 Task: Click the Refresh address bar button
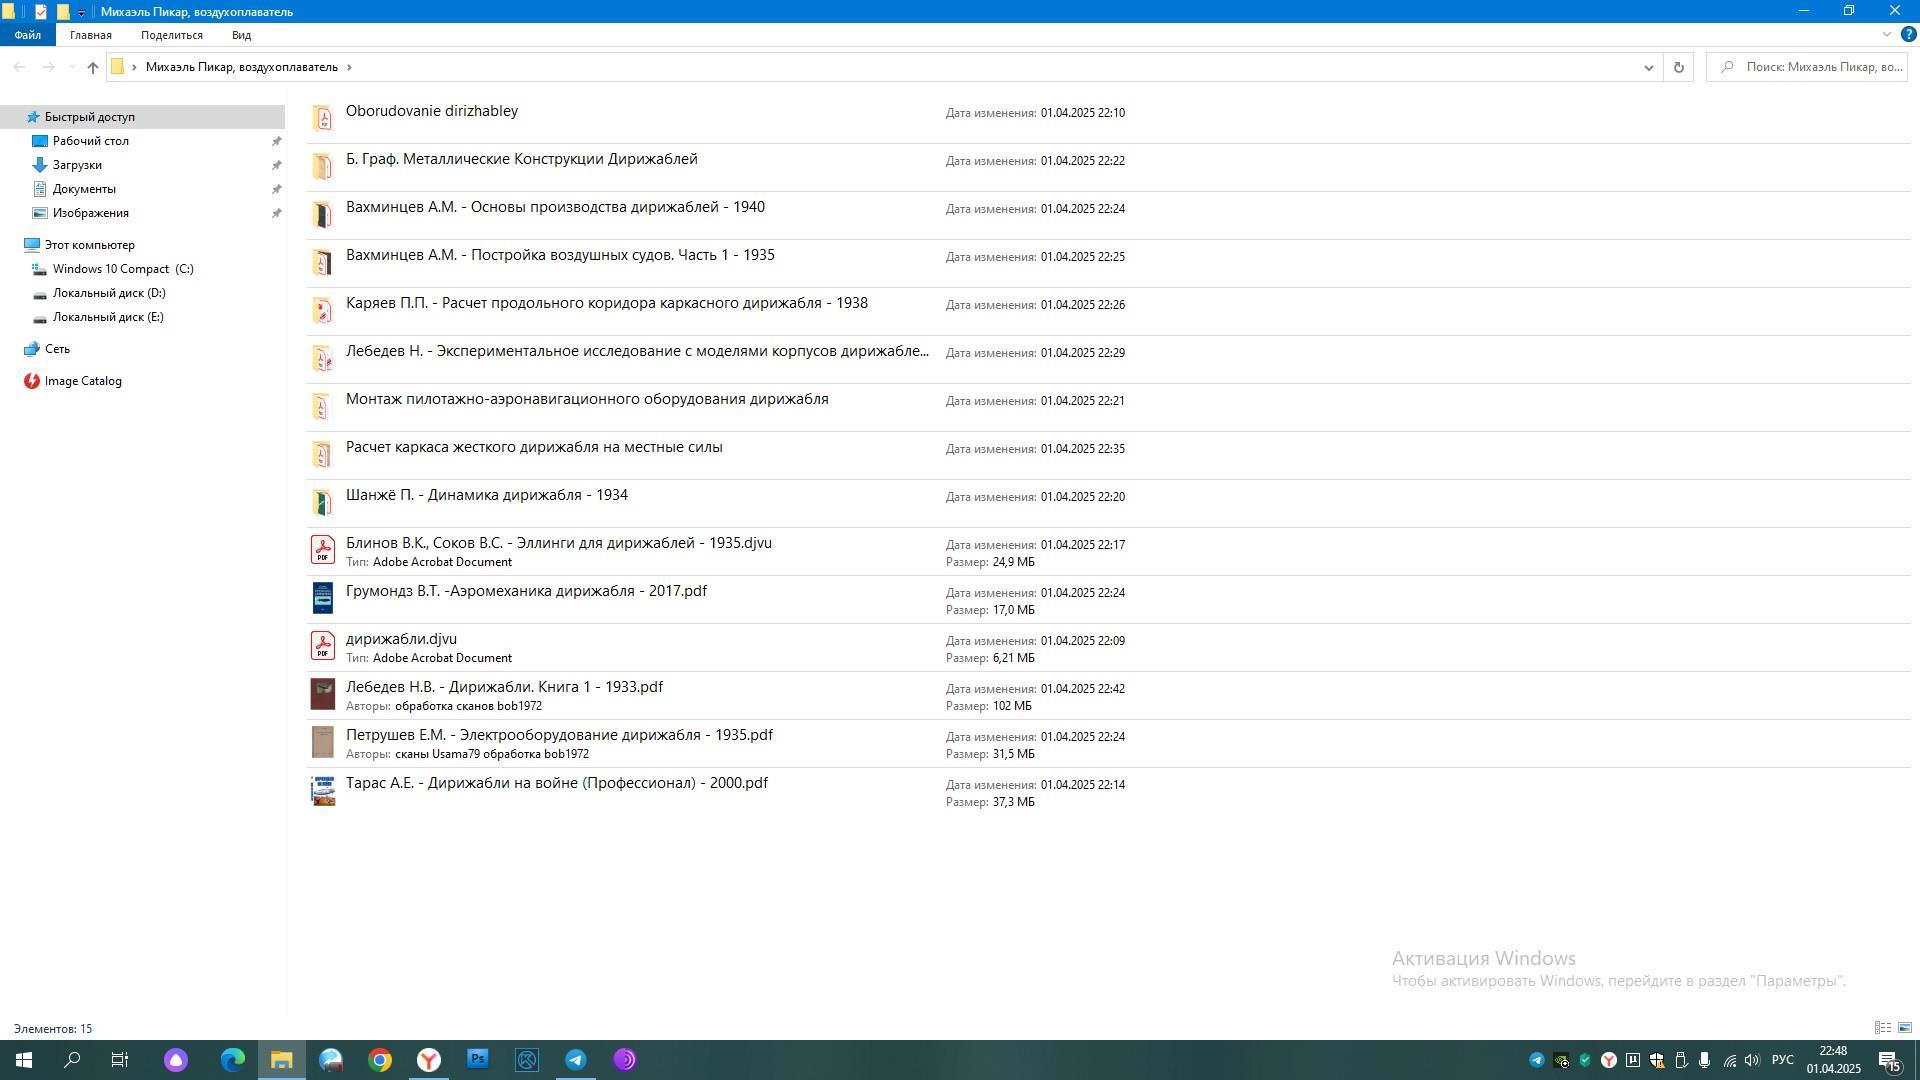click(x=1678, y=67)
